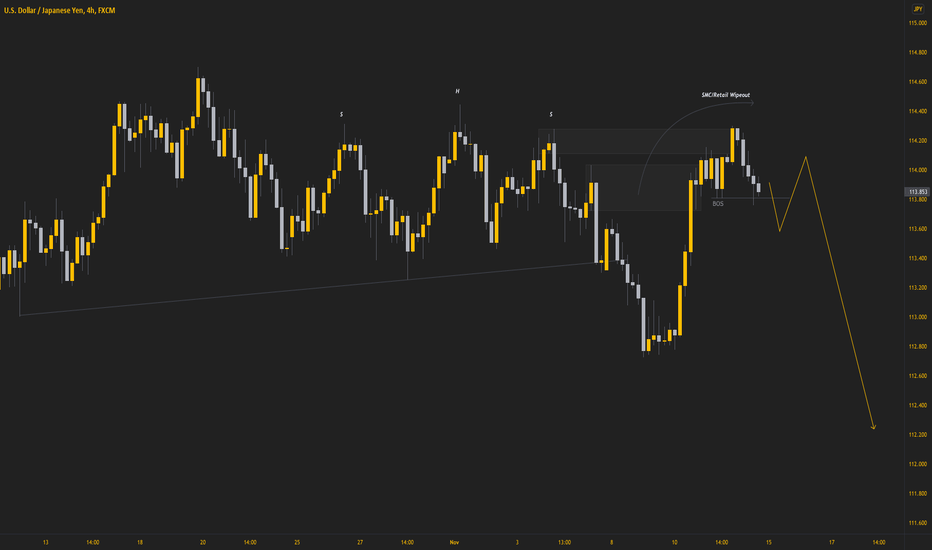Image resolution: width=932 pixels, height=550 pixels.
Task: Select the gray neckline trendline's left endpoint
Action: click(20, 315)
